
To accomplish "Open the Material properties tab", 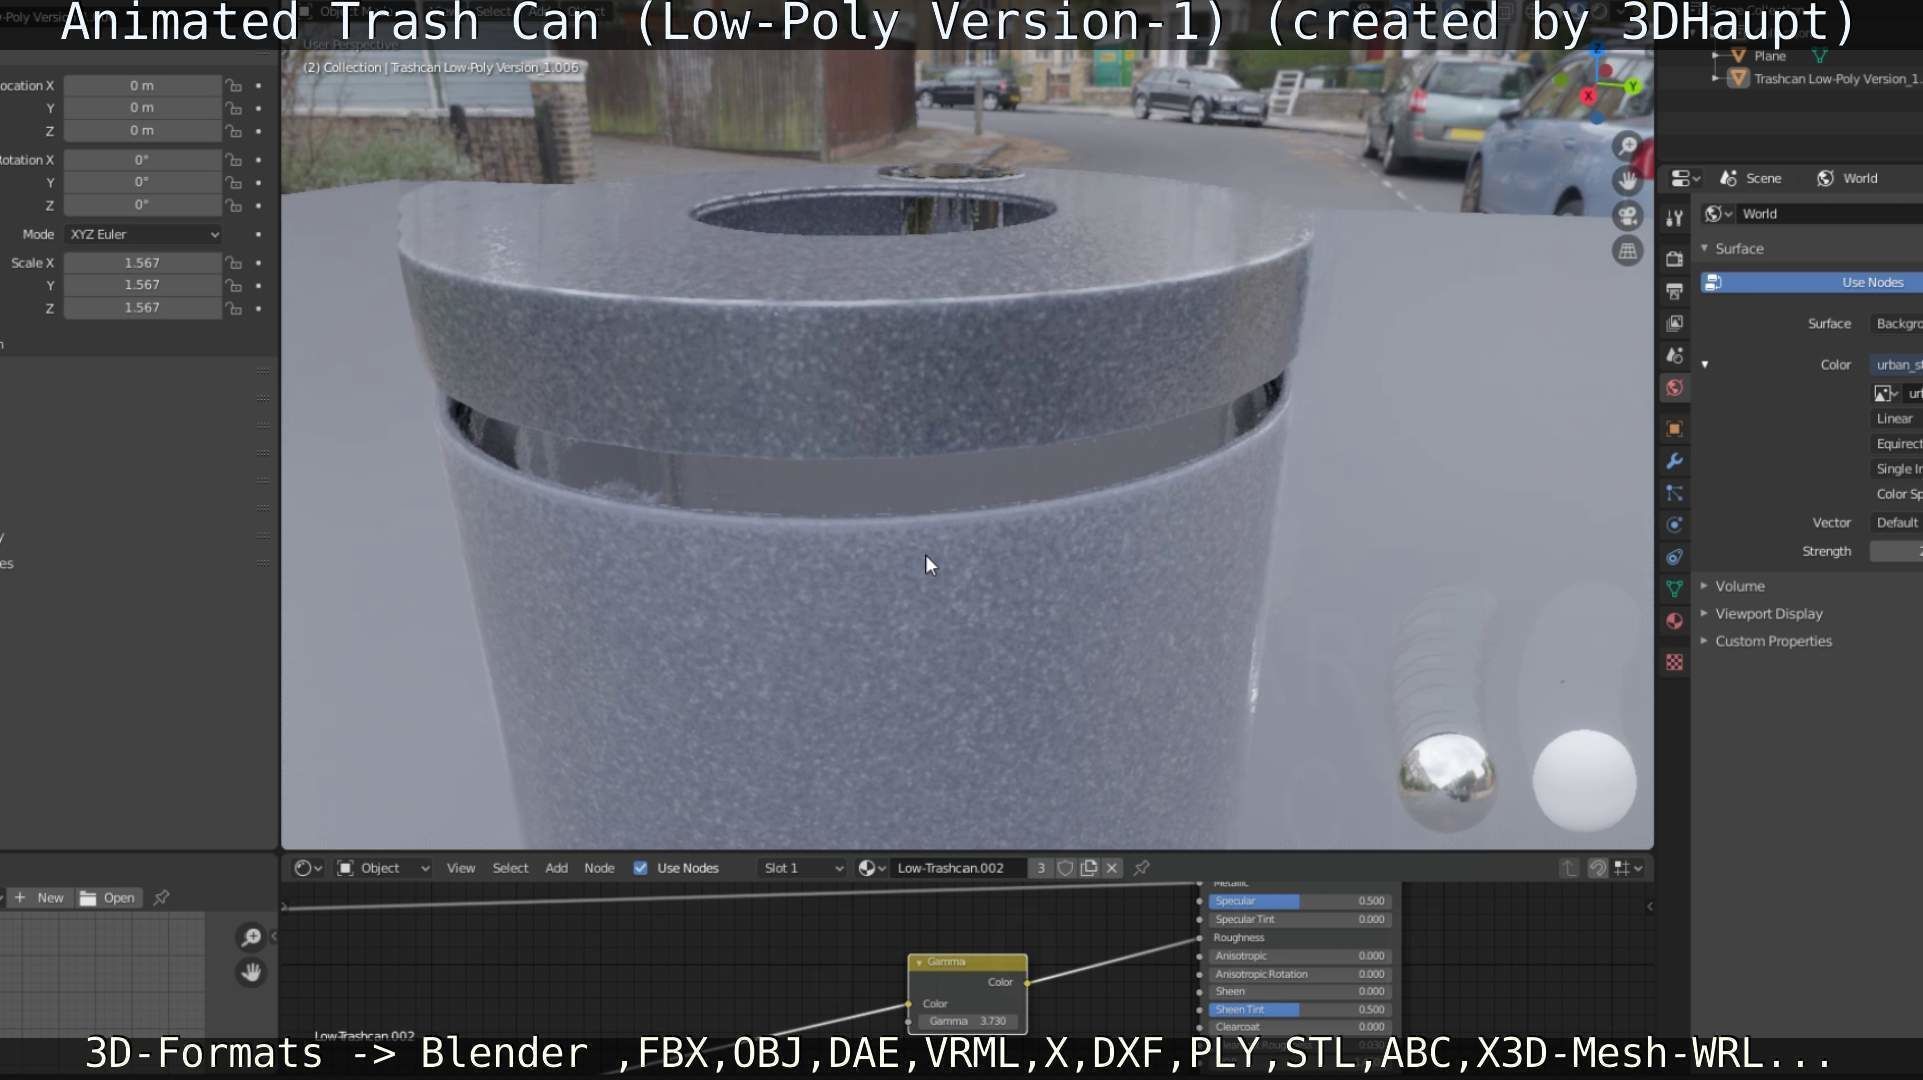I will point(1674,621).
